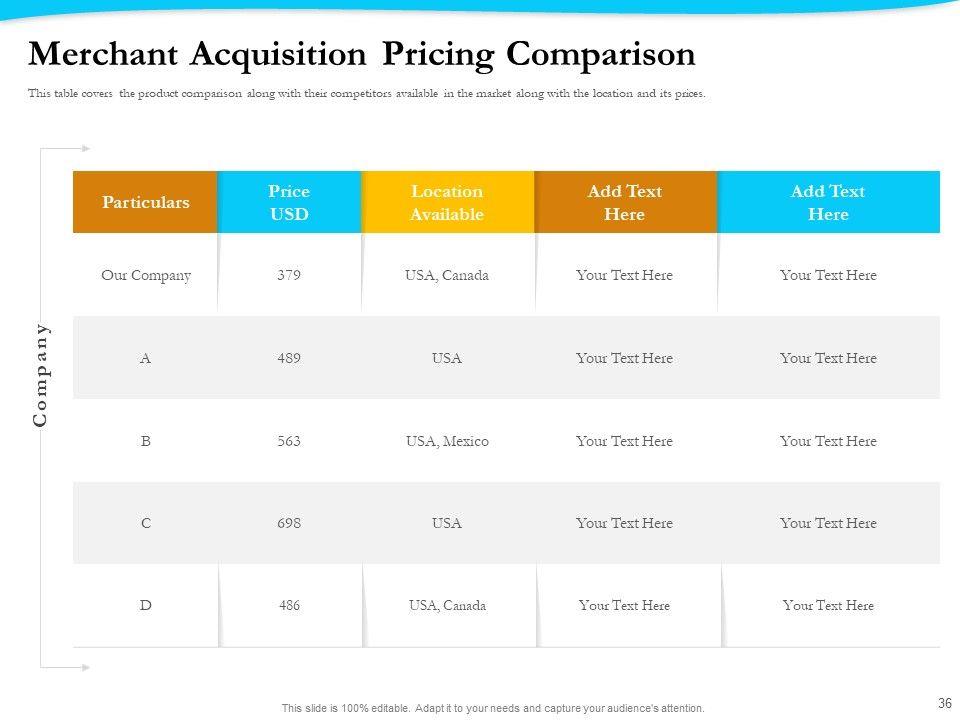Select the USA, Mexico location cell
This screenshot has height=720, width=960.
(x=447, y=441)
